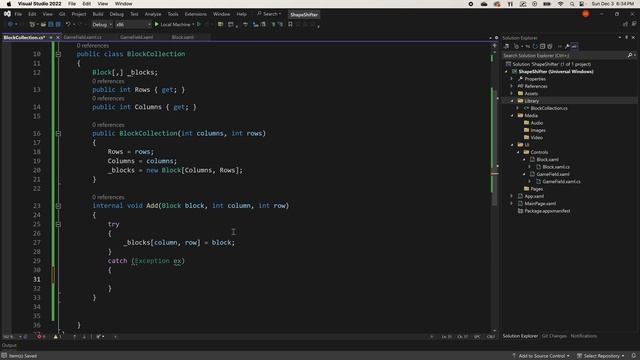640x360 pixels.
Task: Expand the Properties node
Action: (x=512, y=79)
